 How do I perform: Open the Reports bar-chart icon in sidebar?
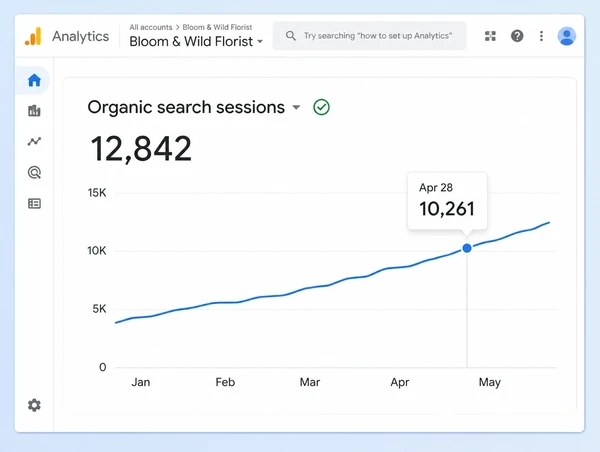coord(34,111)
